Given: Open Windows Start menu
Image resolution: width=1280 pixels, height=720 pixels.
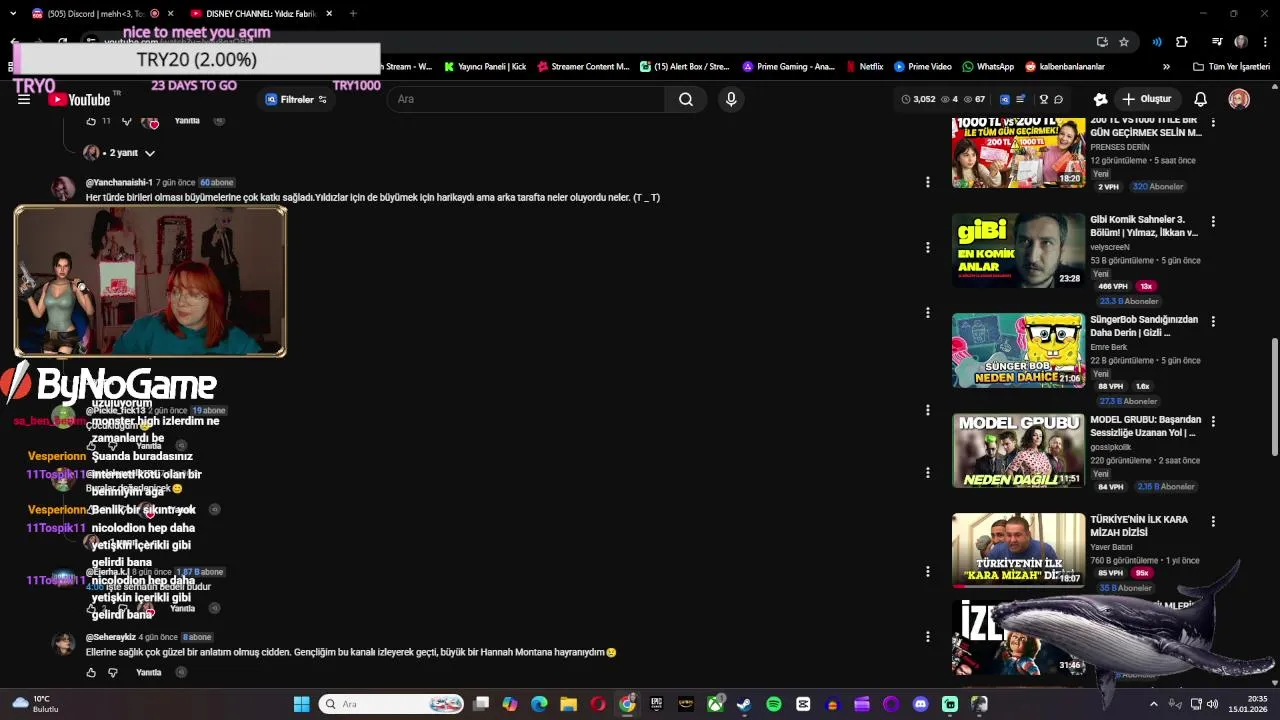Looking at the screenshot, I should [301, 704].
